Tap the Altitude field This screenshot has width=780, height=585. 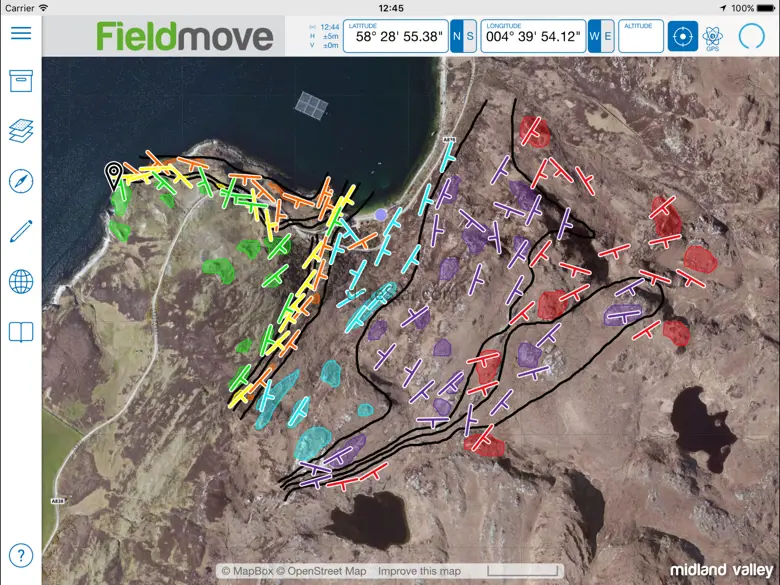pos(640,36)
